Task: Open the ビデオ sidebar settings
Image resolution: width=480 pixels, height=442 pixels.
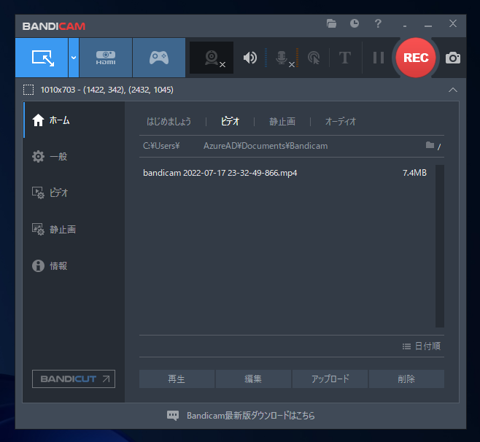Action: (x=74, y=193)
